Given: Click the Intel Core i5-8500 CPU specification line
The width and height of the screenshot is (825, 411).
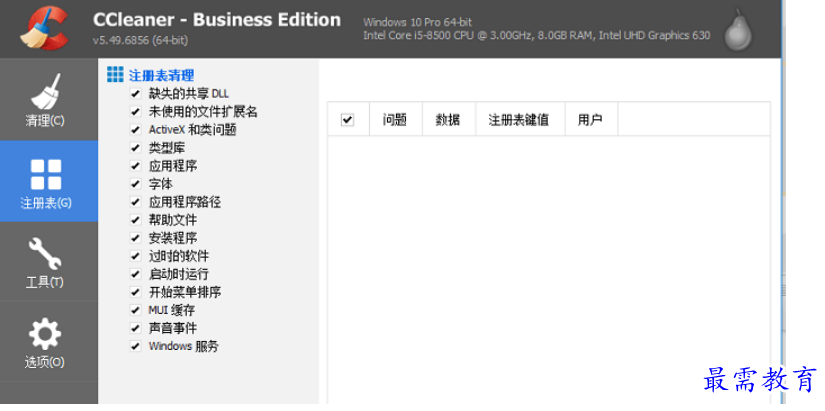Looking at the screenshot, I should click(537, 35).
